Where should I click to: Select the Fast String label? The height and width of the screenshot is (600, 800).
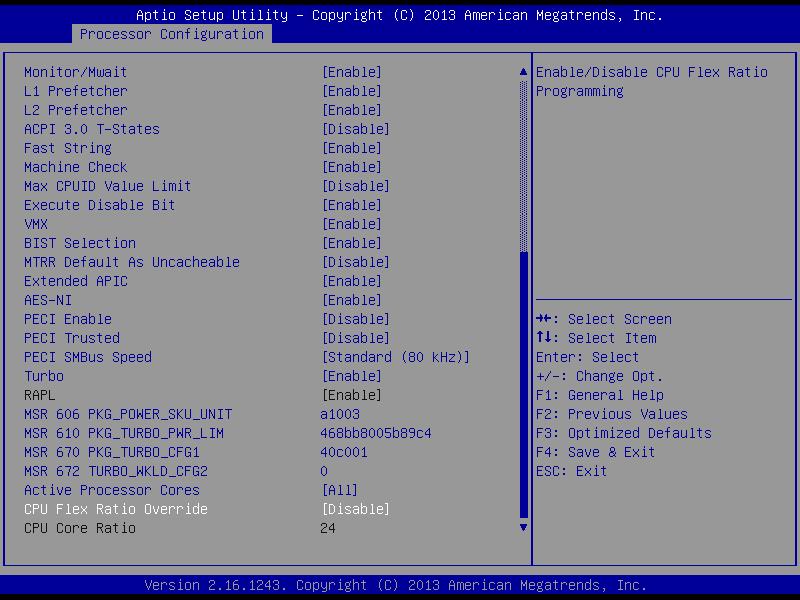68,148
